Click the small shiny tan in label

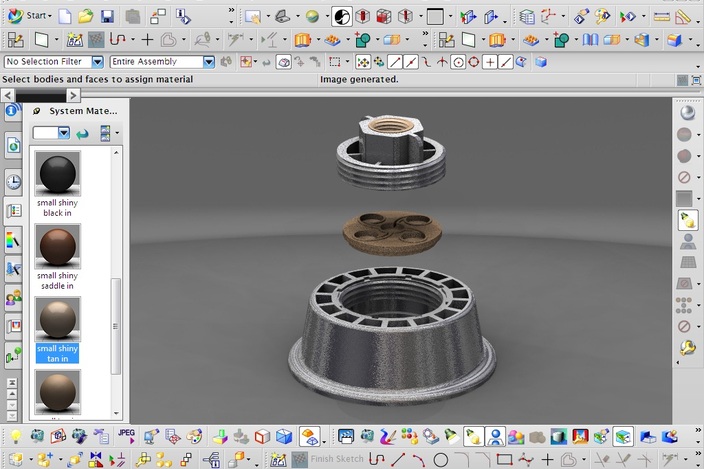(57, 352)
